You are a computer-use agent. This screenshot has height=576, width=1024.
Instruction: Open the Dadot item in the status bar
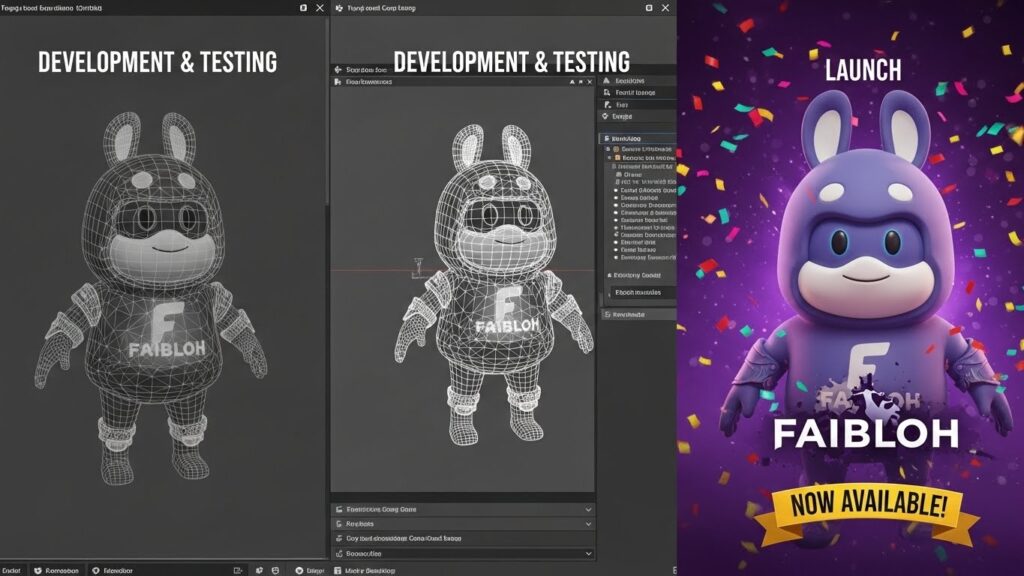coord(12,570)
